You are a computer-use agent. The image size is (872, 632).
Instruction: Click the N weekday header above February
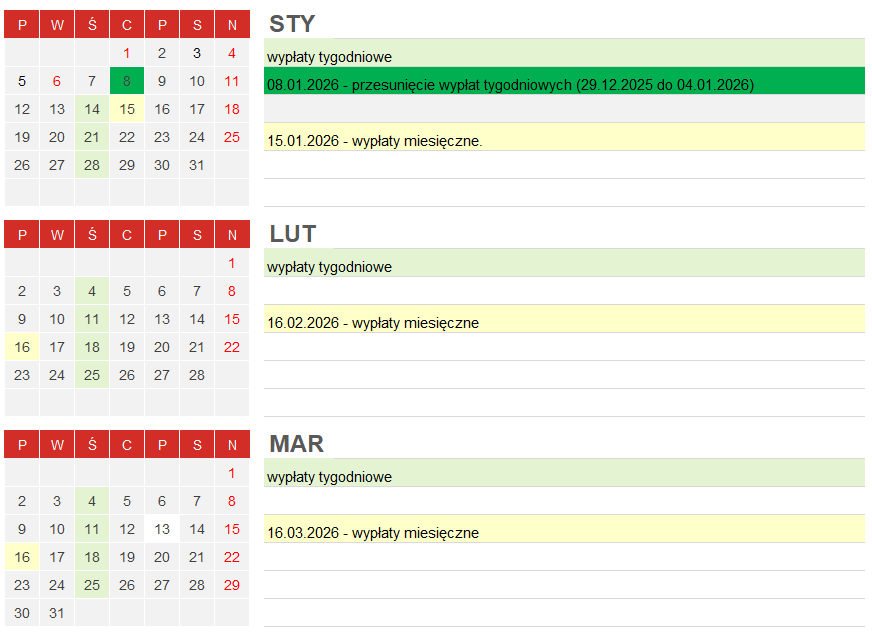(x=232, y=234)
